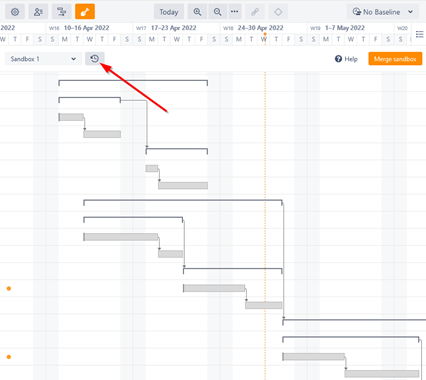Click the orange today marker on timeline
Viewport: 426px width, 380px height.
(x=265, y=34)
